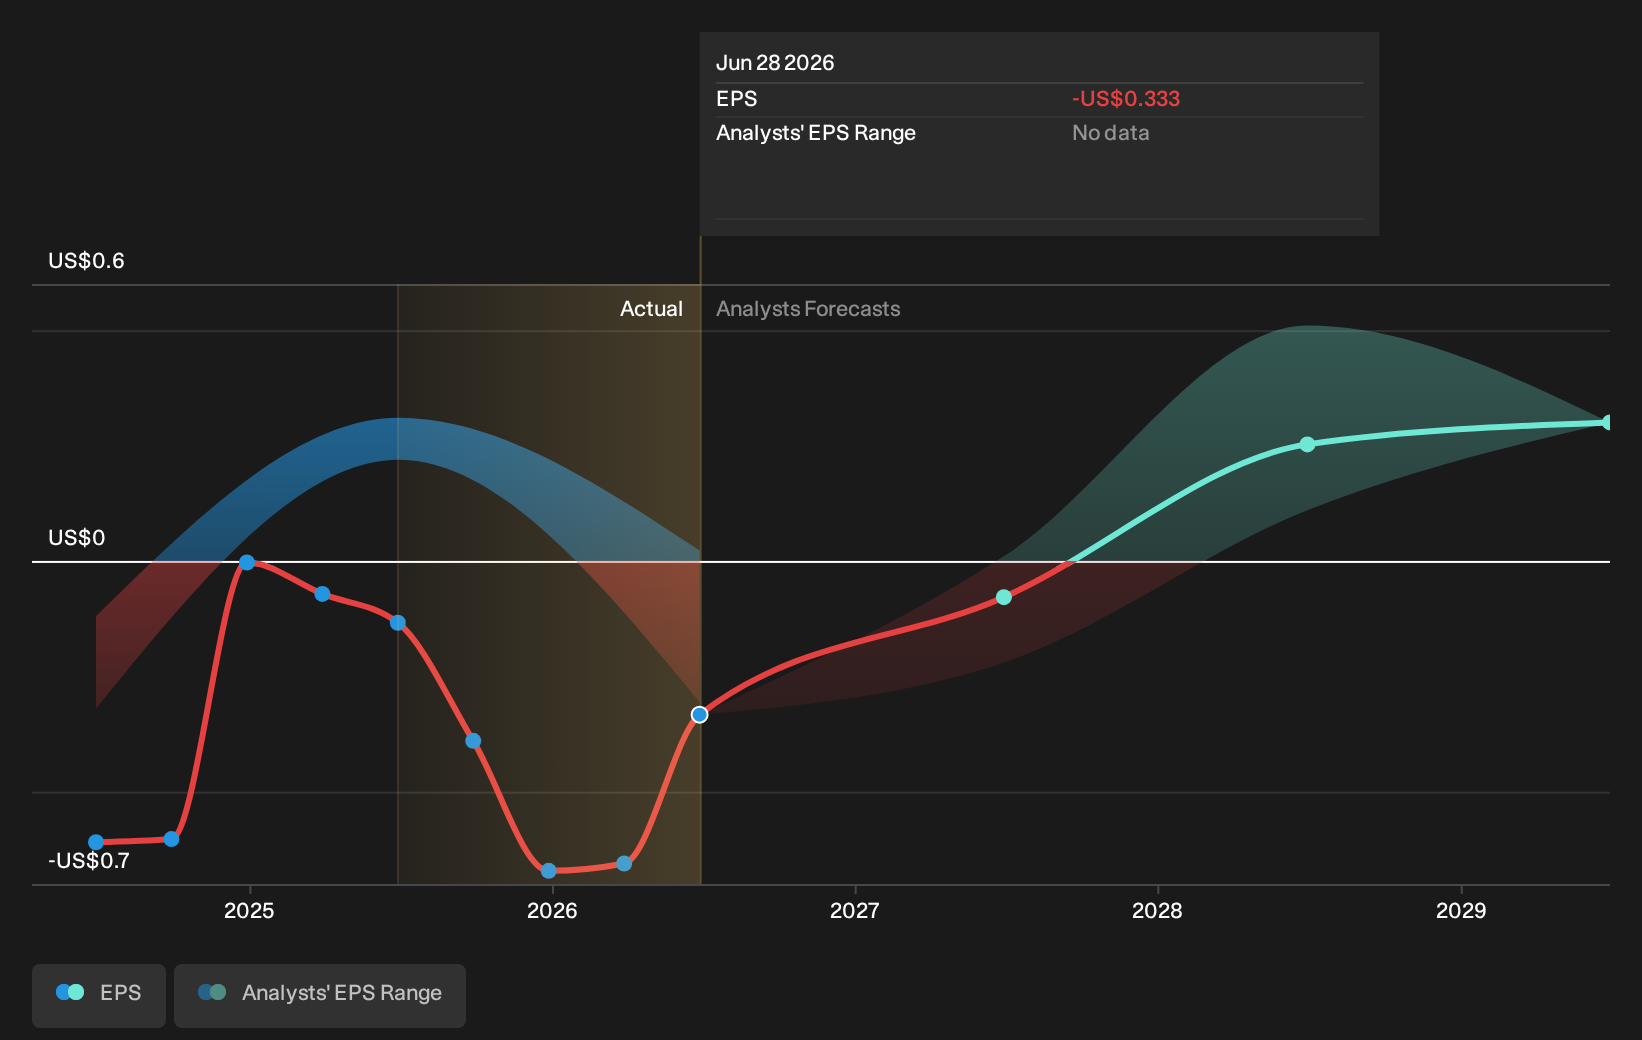This screenshot has width=1642, height=1040.
Task: Click the US$0.6 y-axis label
Action: coord(86,261)
